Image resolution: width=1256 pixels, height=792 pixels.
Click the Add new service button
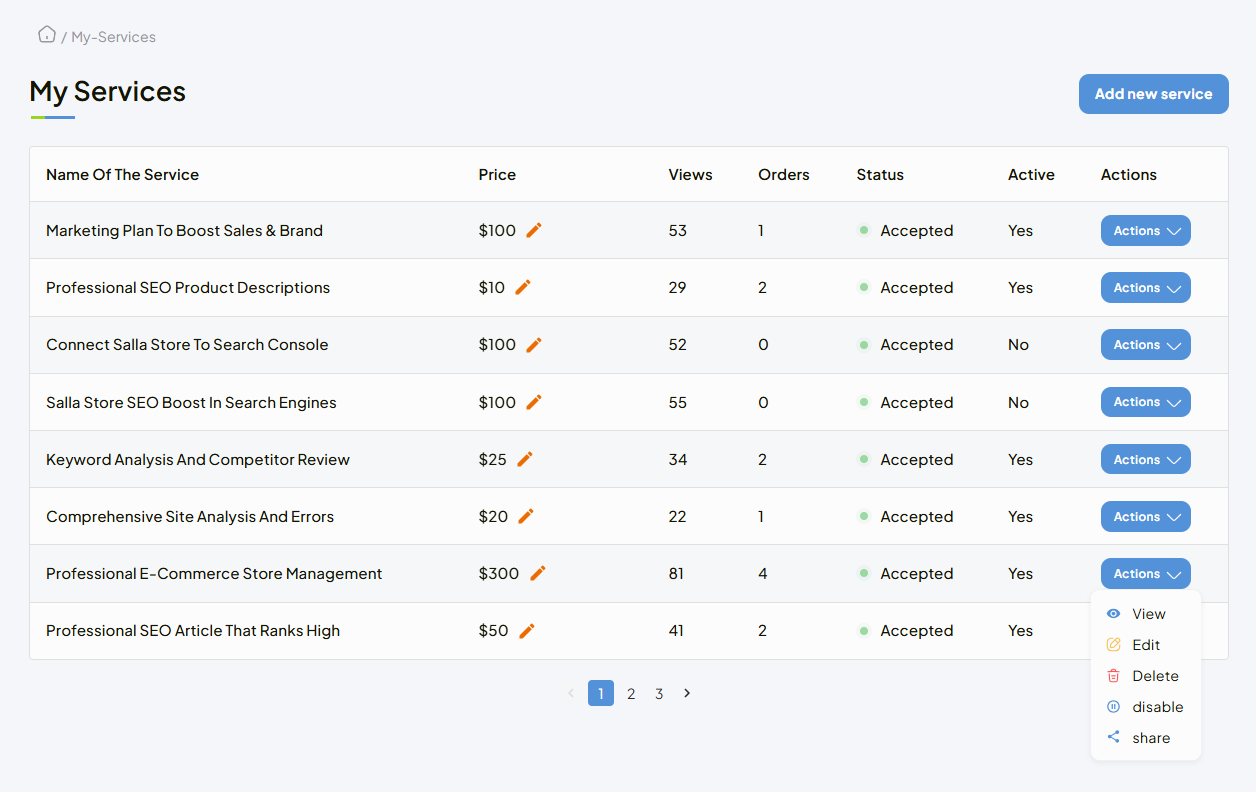[x=1153, y=94]
